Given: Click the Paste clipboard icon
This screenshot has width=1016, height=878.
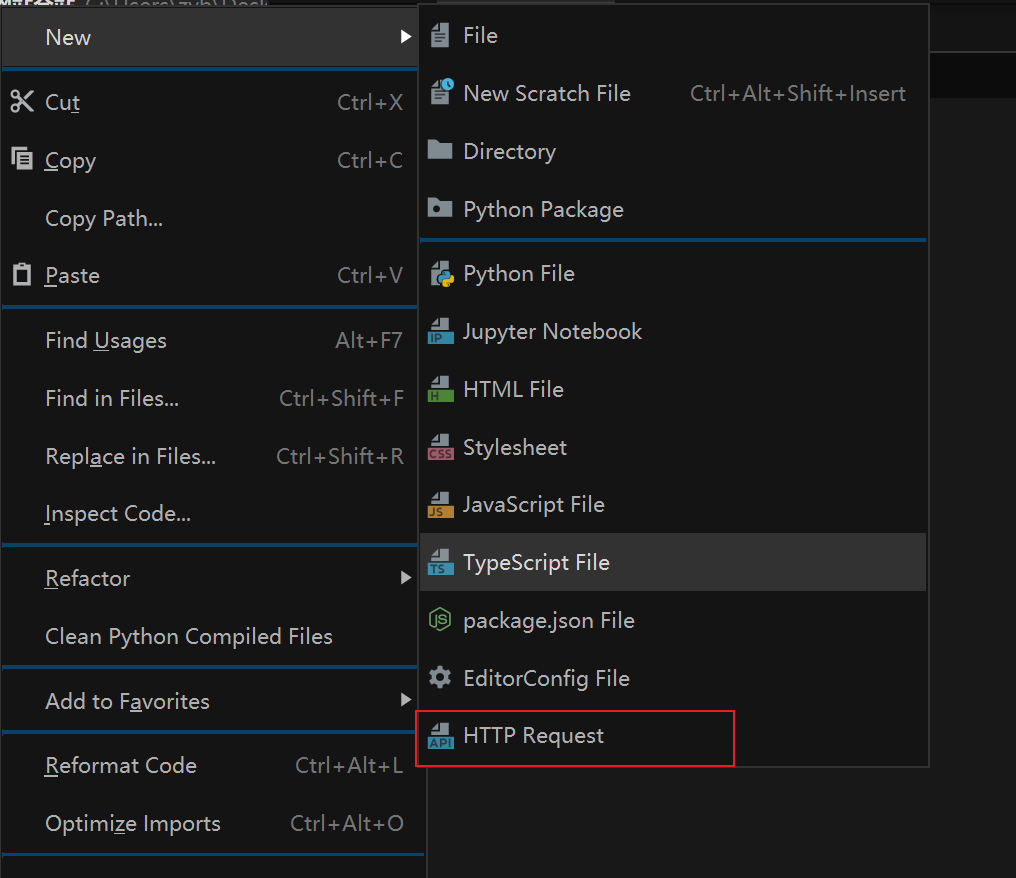Looking at the screenshot, I should coord(22,274).
